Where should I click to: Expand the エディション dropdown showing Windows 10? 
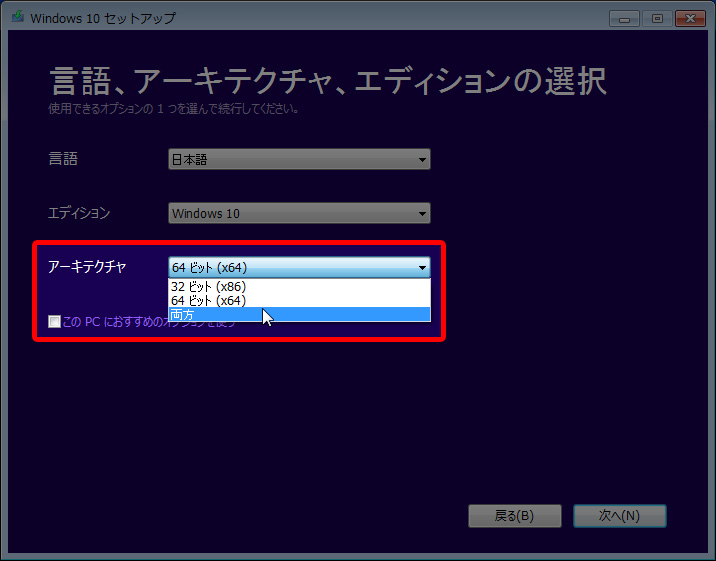pyautogui.click(x=299, y=213)
